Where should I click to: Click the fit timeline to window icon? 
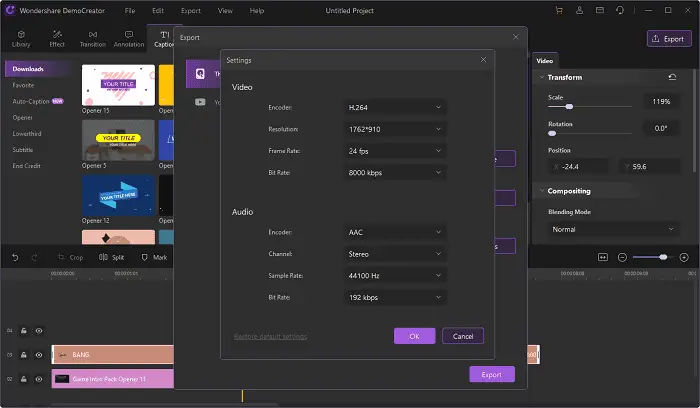coord(603,257)
